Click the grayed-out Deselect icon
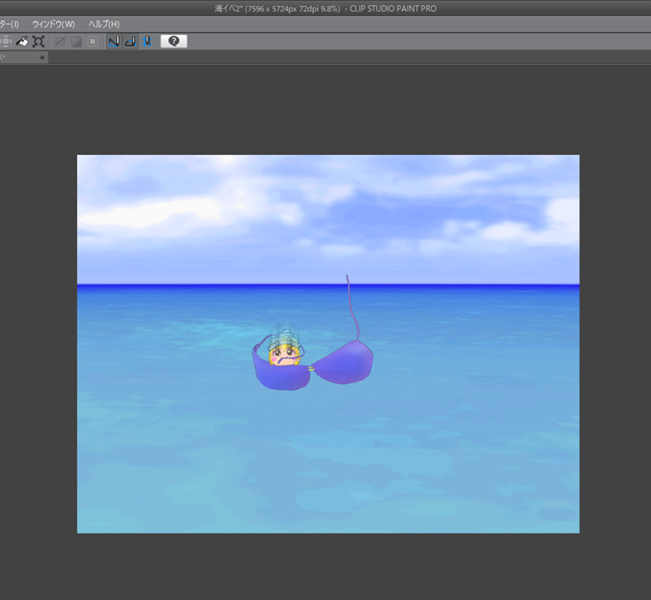The height and width of the screenshot is (600, 651). [x=60, y=42]
